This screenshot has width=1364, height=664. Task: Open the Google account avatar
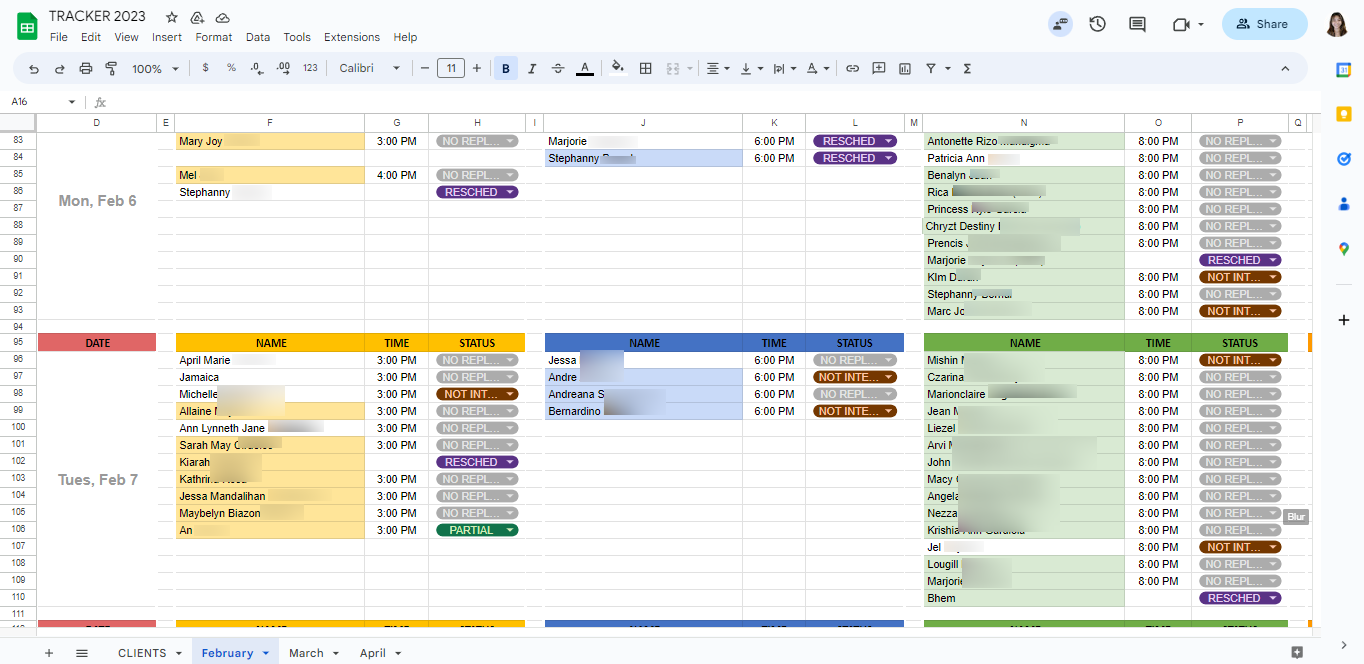click(x=1338, y=24)
